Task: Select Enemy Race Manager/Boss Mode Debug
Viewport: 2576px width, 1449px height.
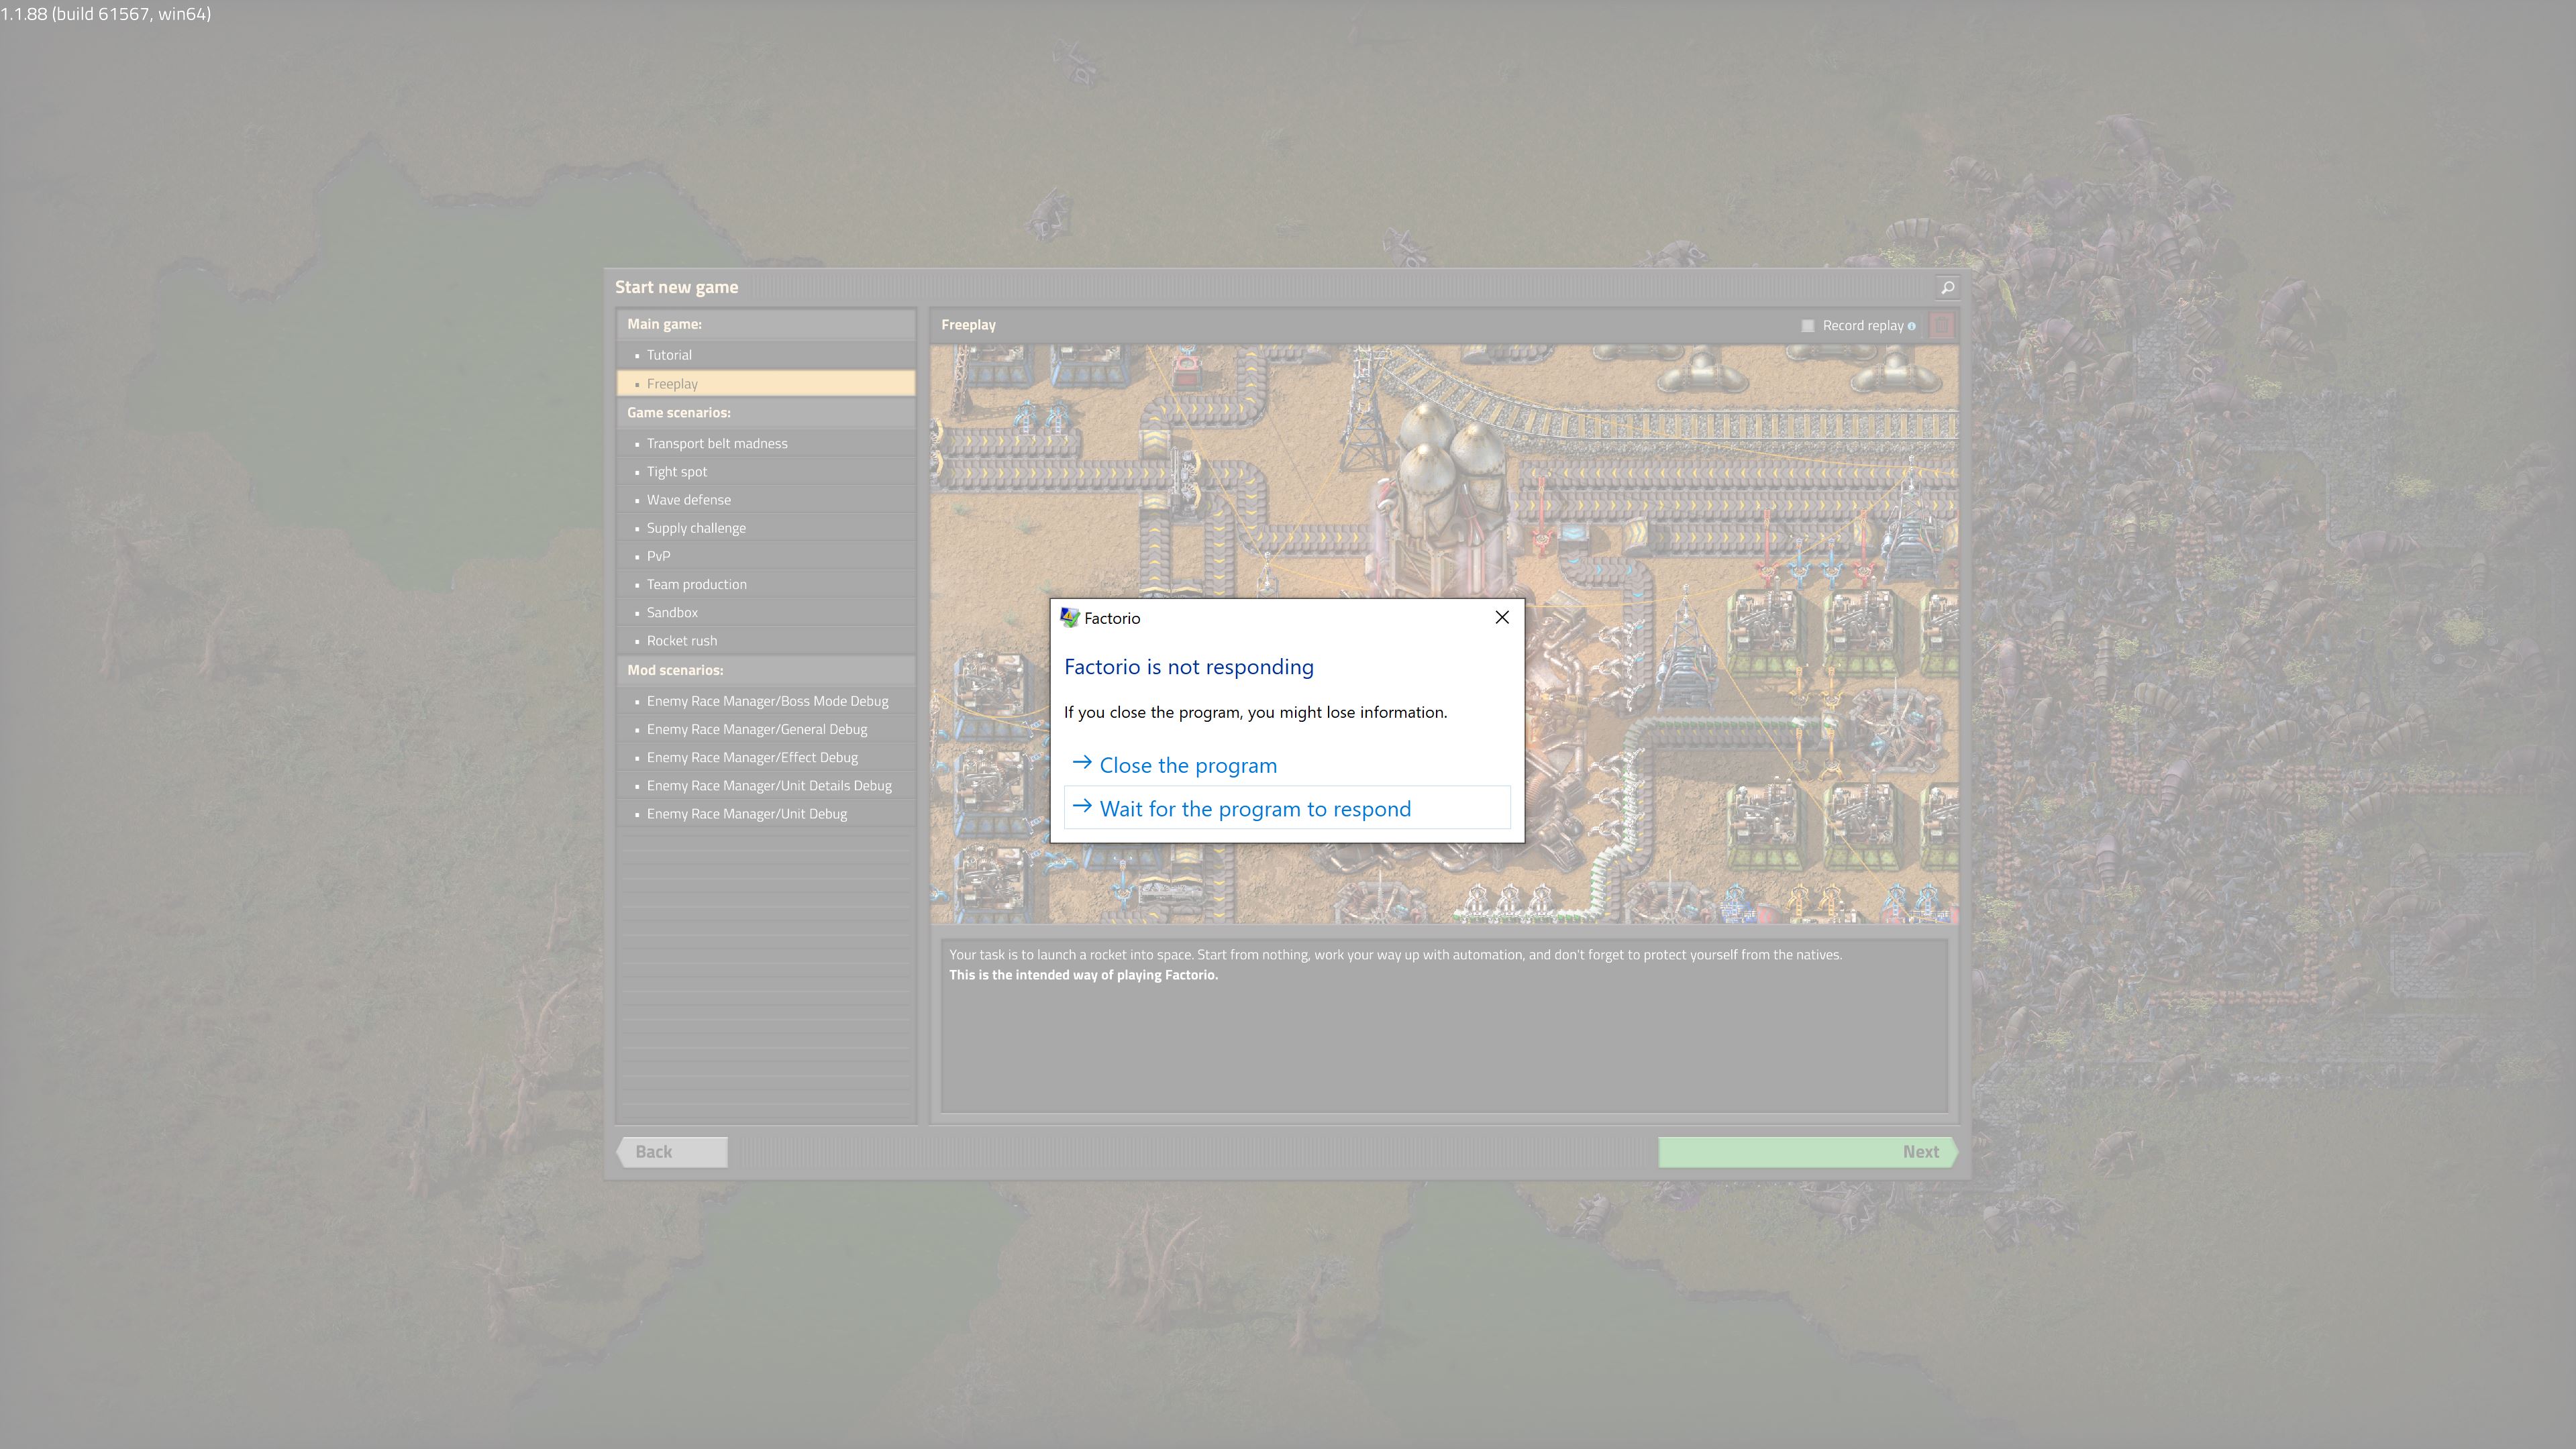Action: 766,702
